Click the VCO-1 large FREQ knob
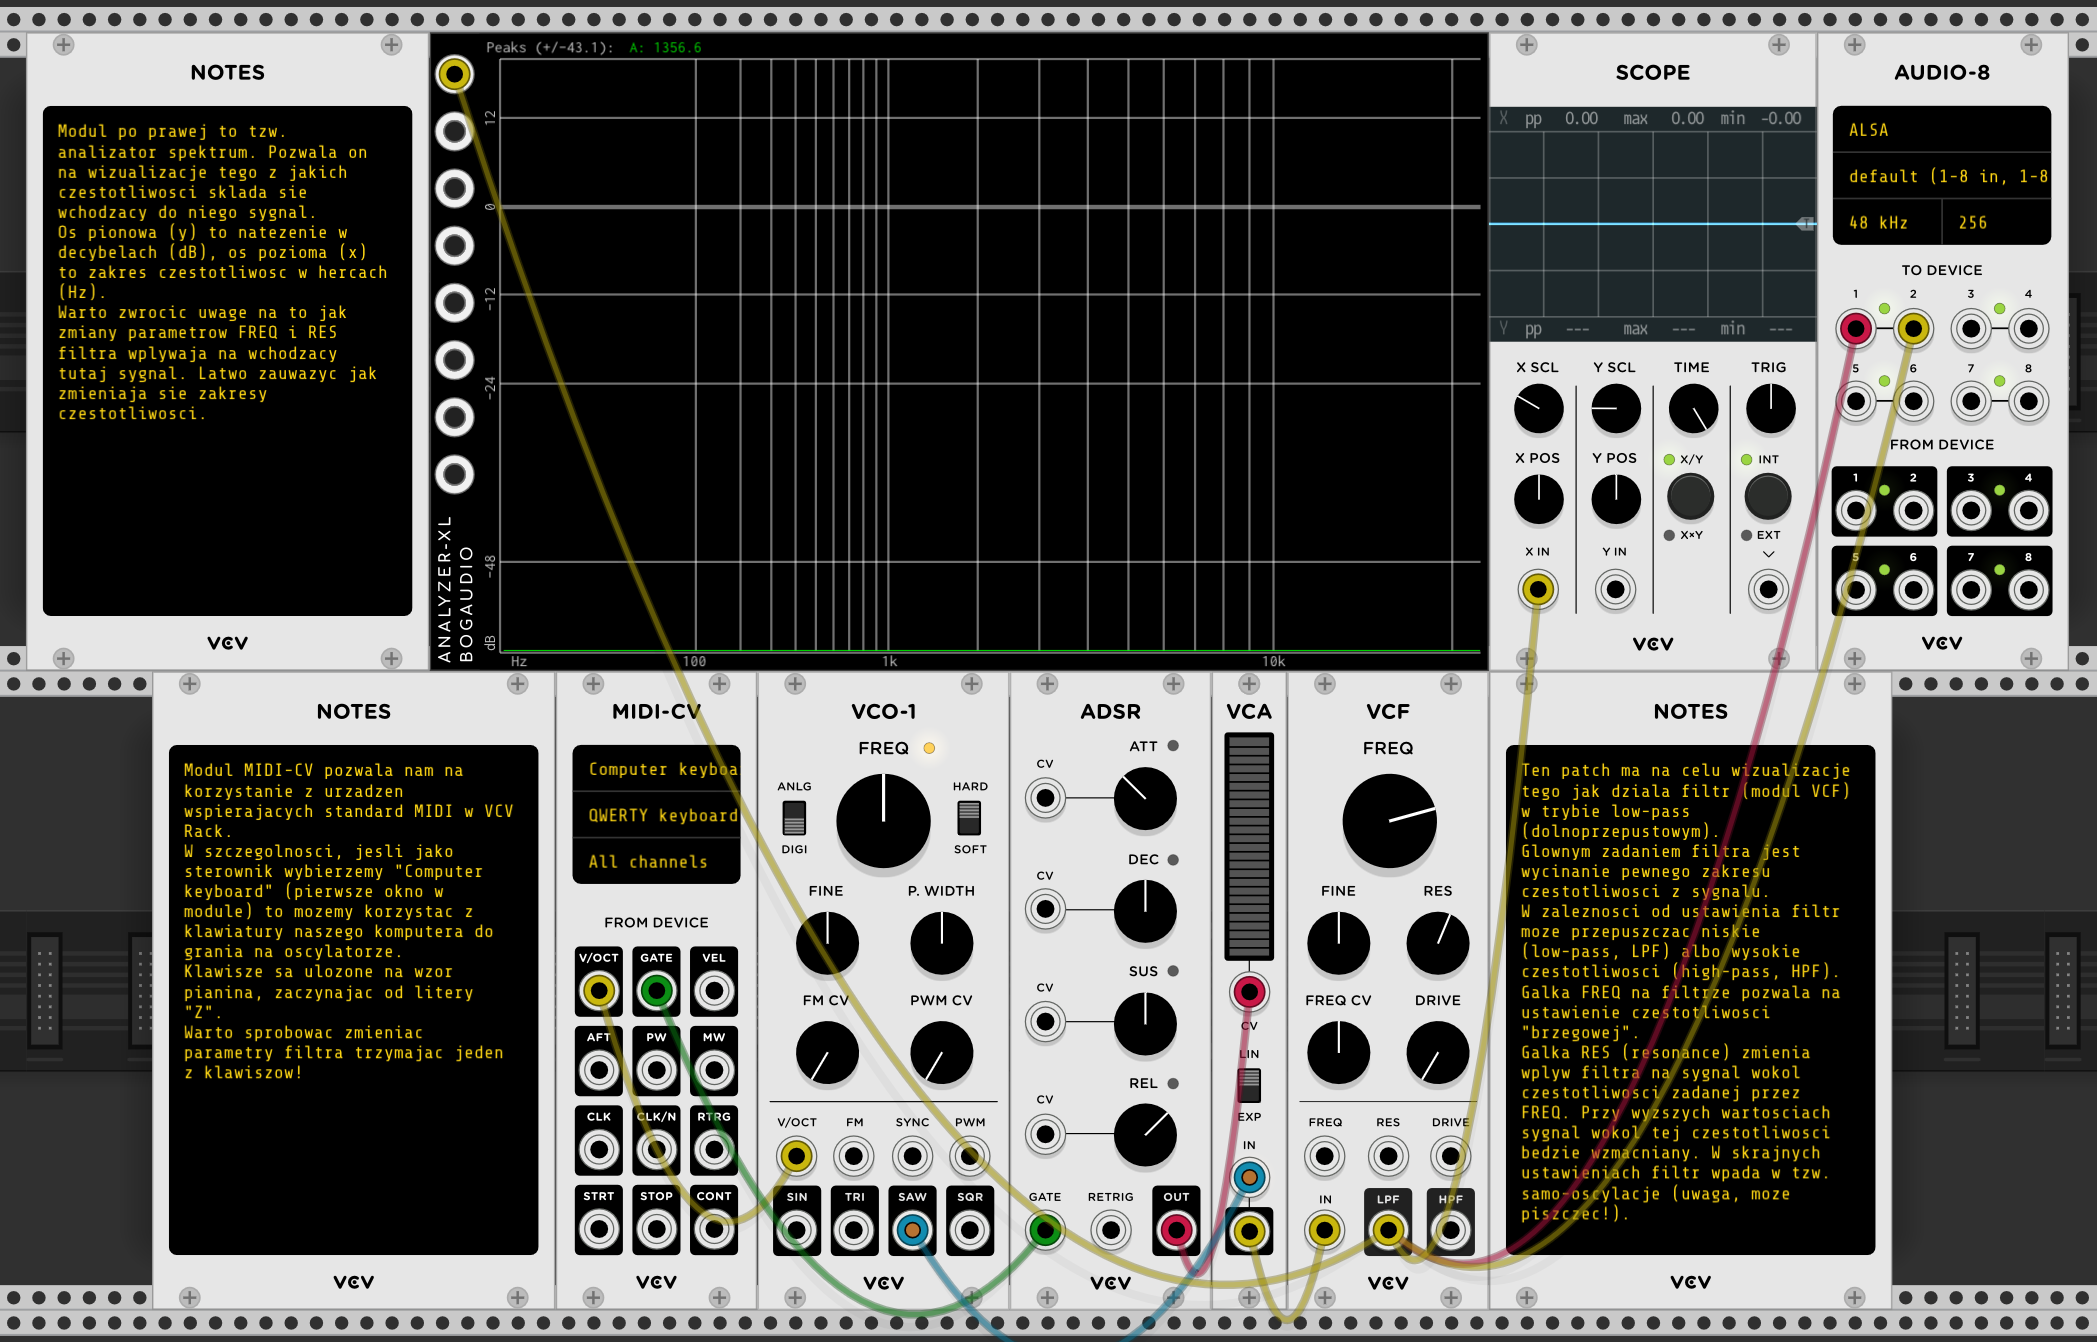This screenshot has width=2097, height=1342. (x=883, y=820)
